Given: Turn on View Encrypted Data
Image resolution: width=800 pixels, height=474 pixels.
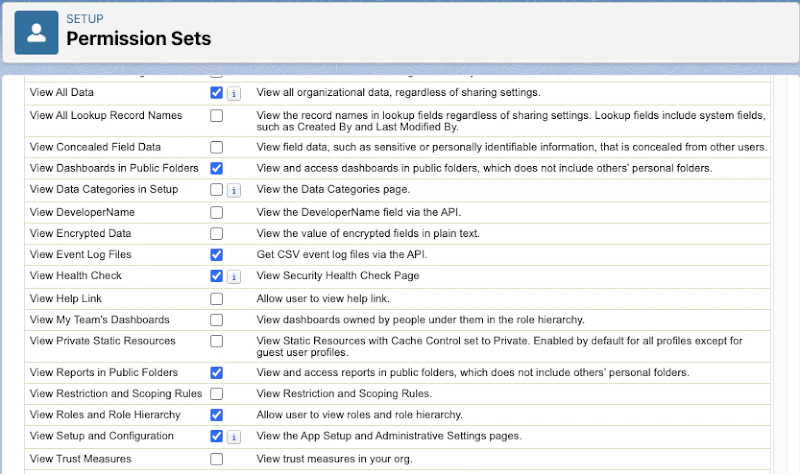Looking at the screenshot, I should click(x=216, y=233).
